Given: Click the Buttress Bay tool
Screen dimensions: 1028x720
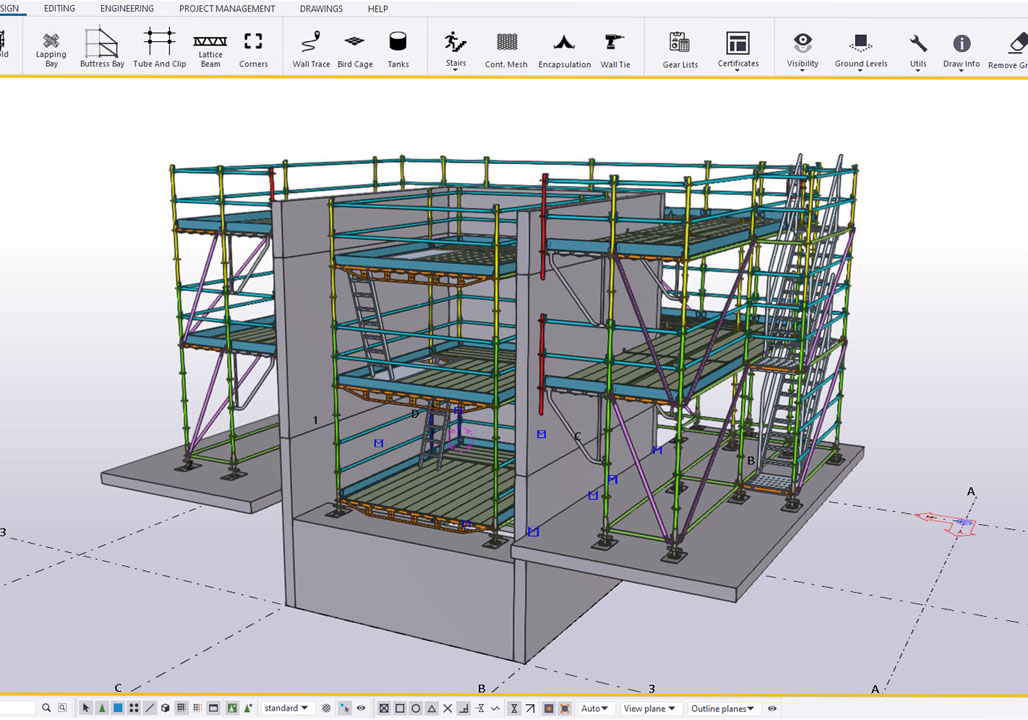Looking at the screenshot, I should 101,47.
